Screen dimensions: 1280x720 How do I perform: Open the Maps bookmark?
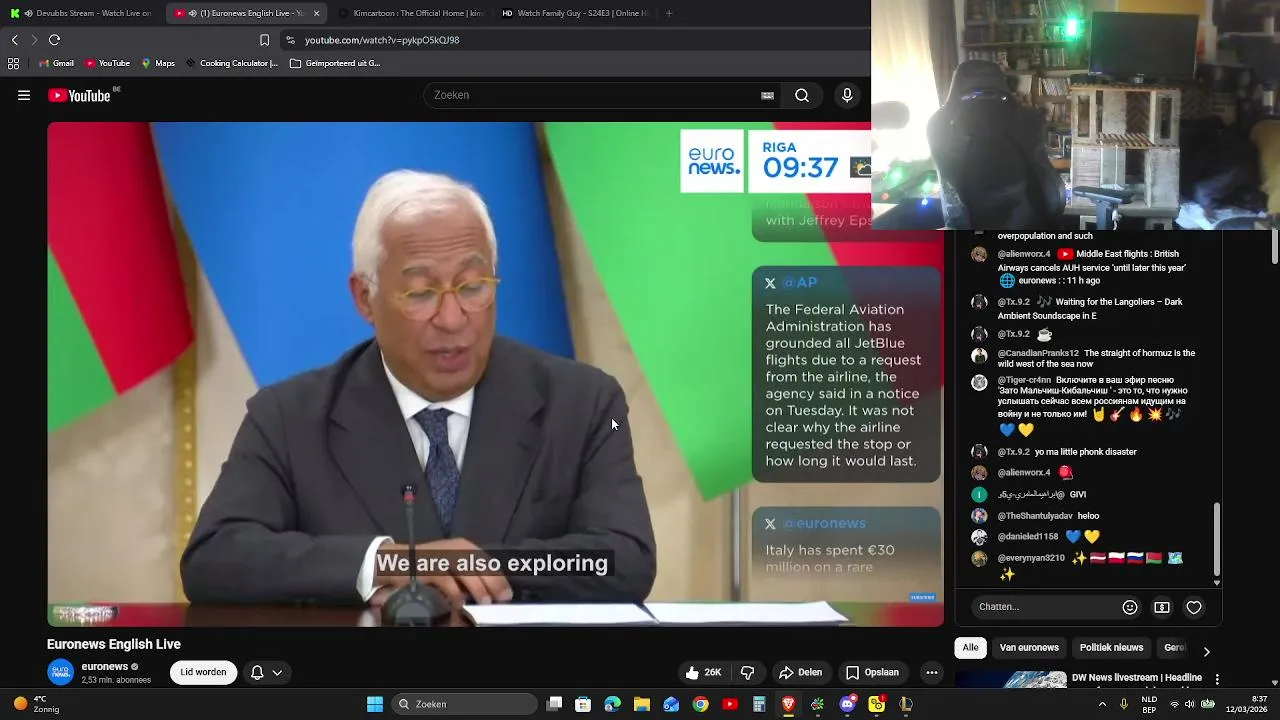(x=158, y=63)
